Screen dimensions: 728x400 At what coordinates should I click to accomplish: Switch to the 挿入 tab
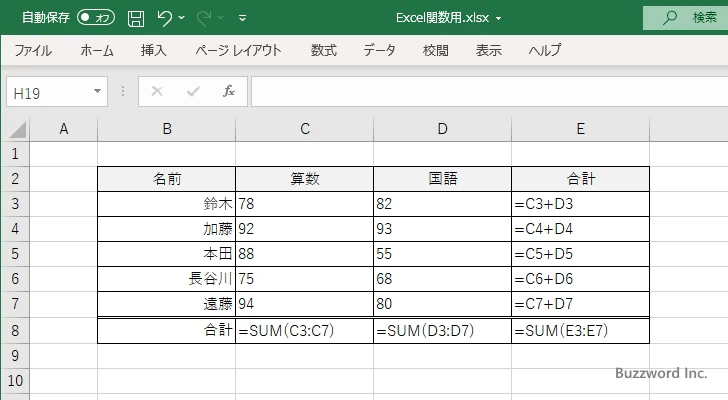pyautogui.click(x=154, y=50)
